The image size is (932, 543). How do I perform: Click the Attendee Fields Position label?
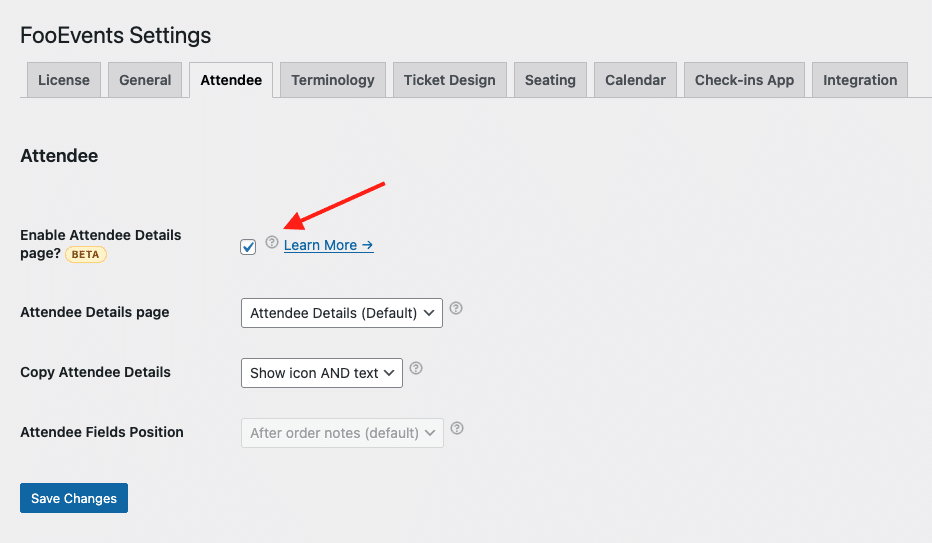click(x=102, y=432)
